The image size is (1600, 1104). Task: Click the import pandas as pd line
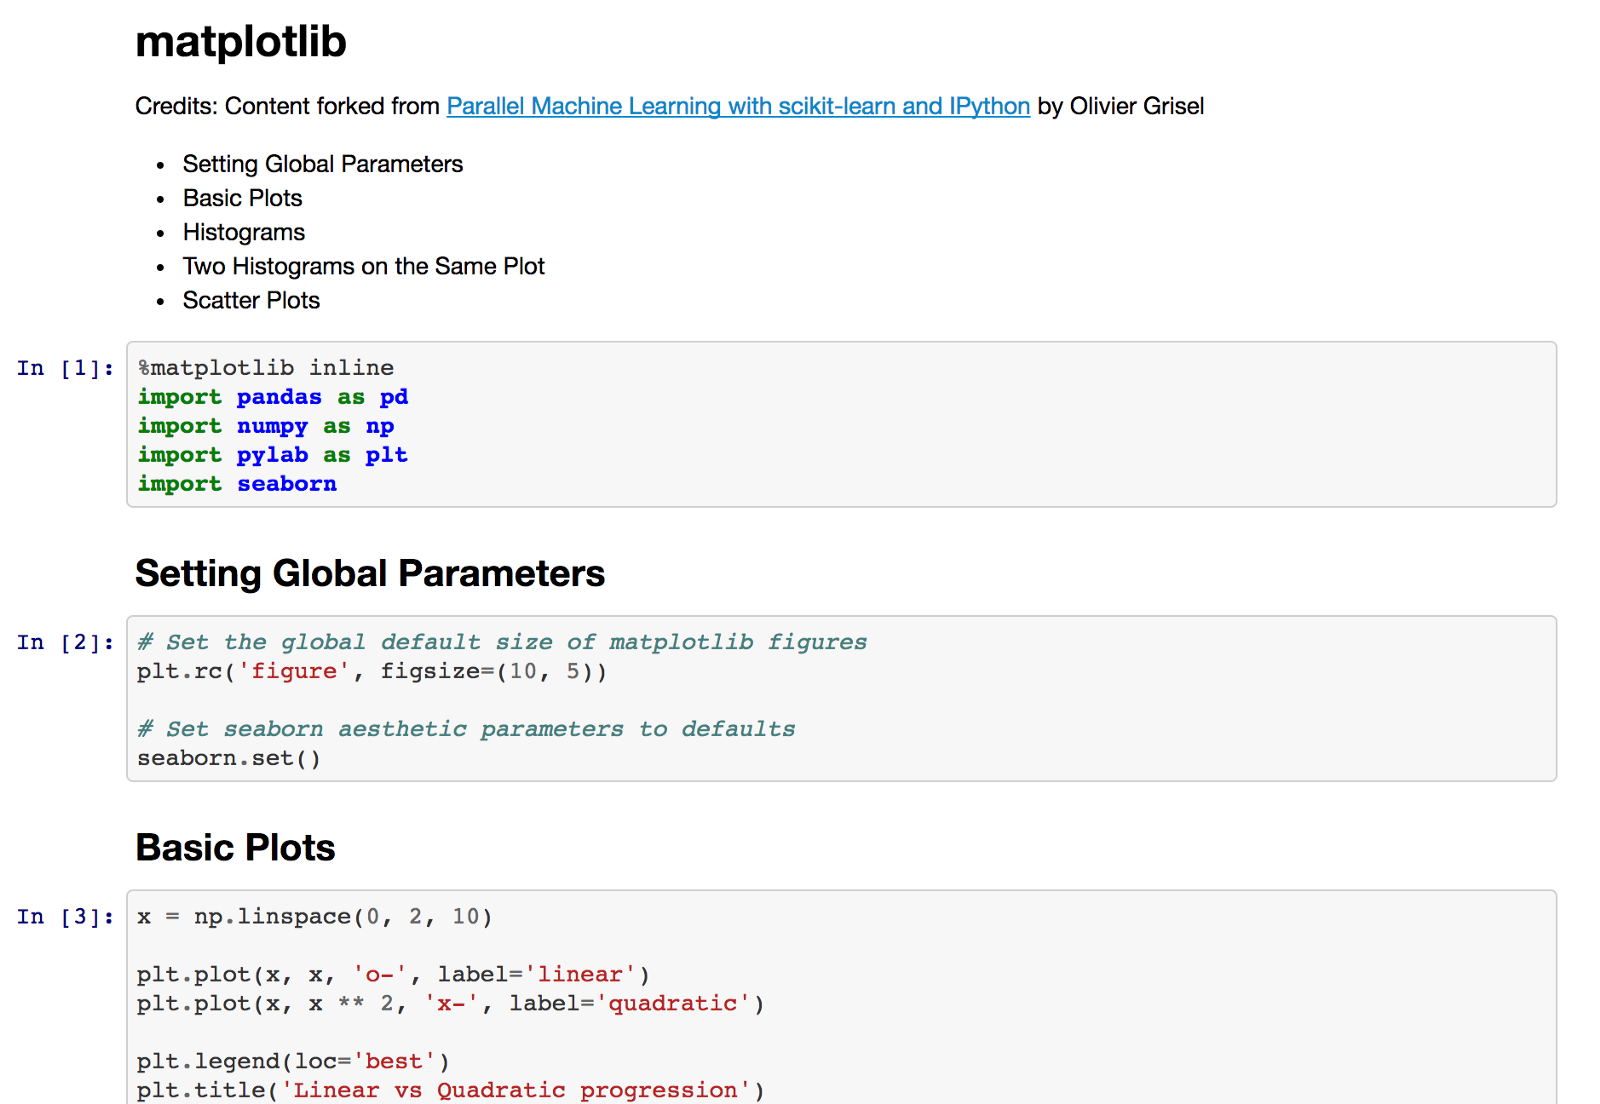click(x=272, y=397)
